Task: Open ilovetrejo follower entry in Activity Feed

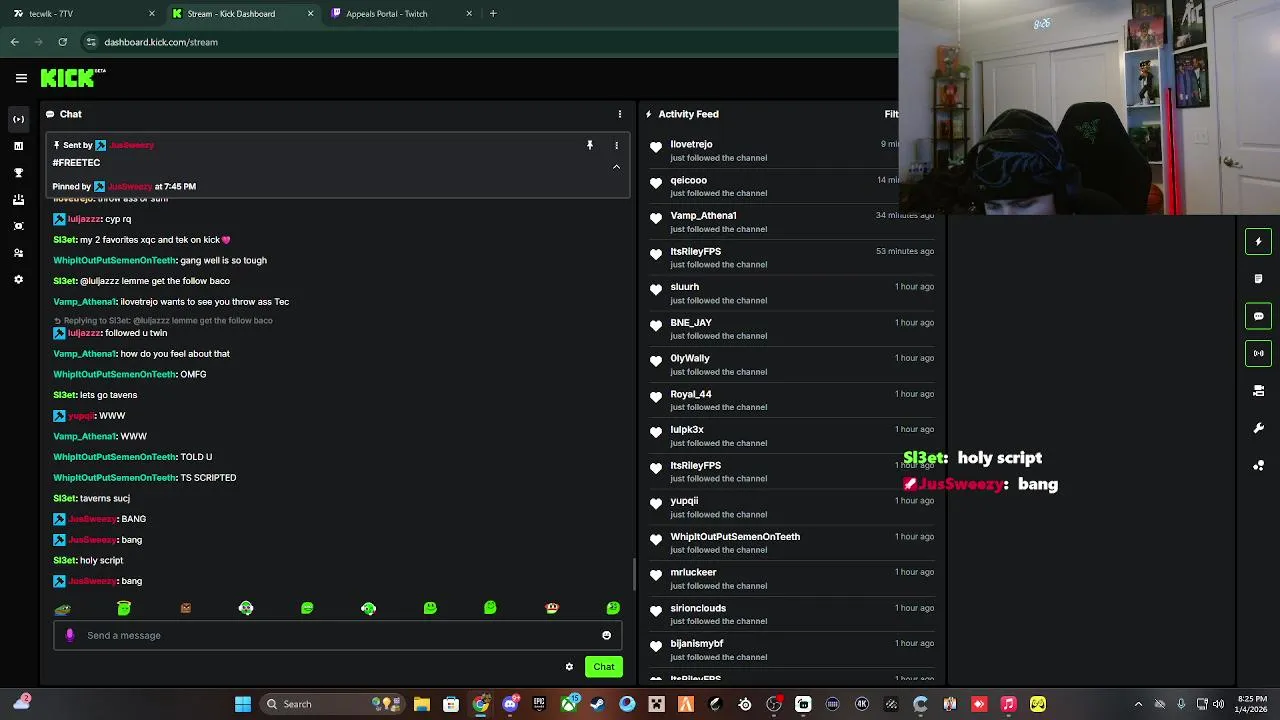Action: click(x=790, y=151)
